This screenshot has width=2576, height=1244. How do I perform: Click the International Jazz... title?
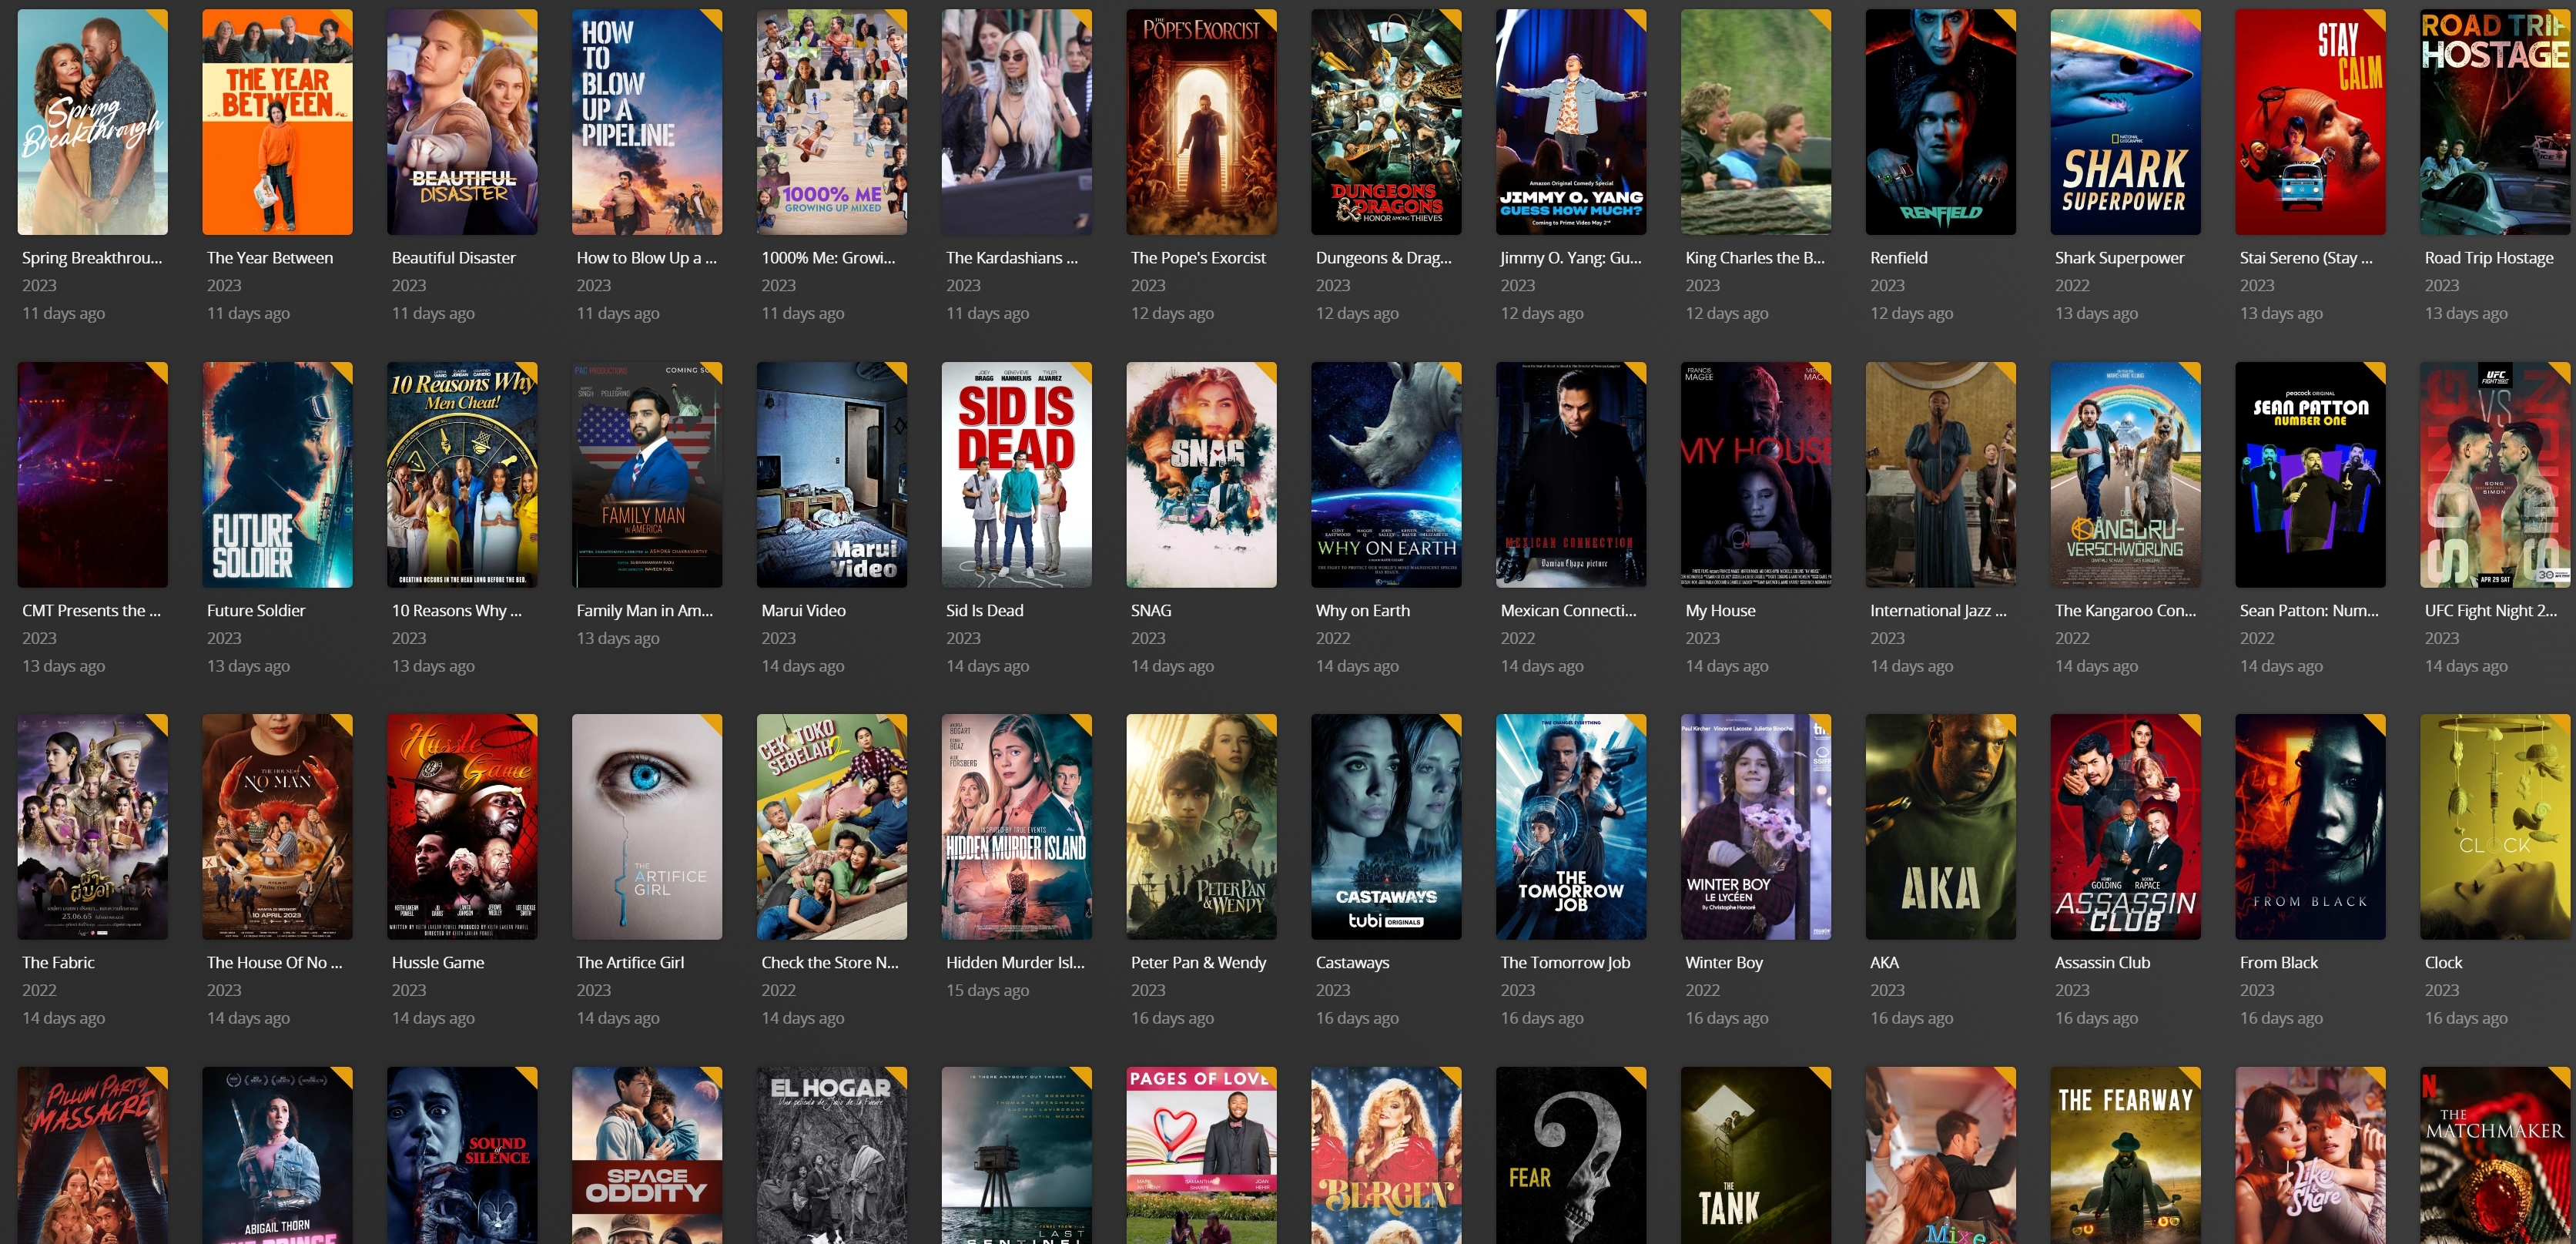1938,610
